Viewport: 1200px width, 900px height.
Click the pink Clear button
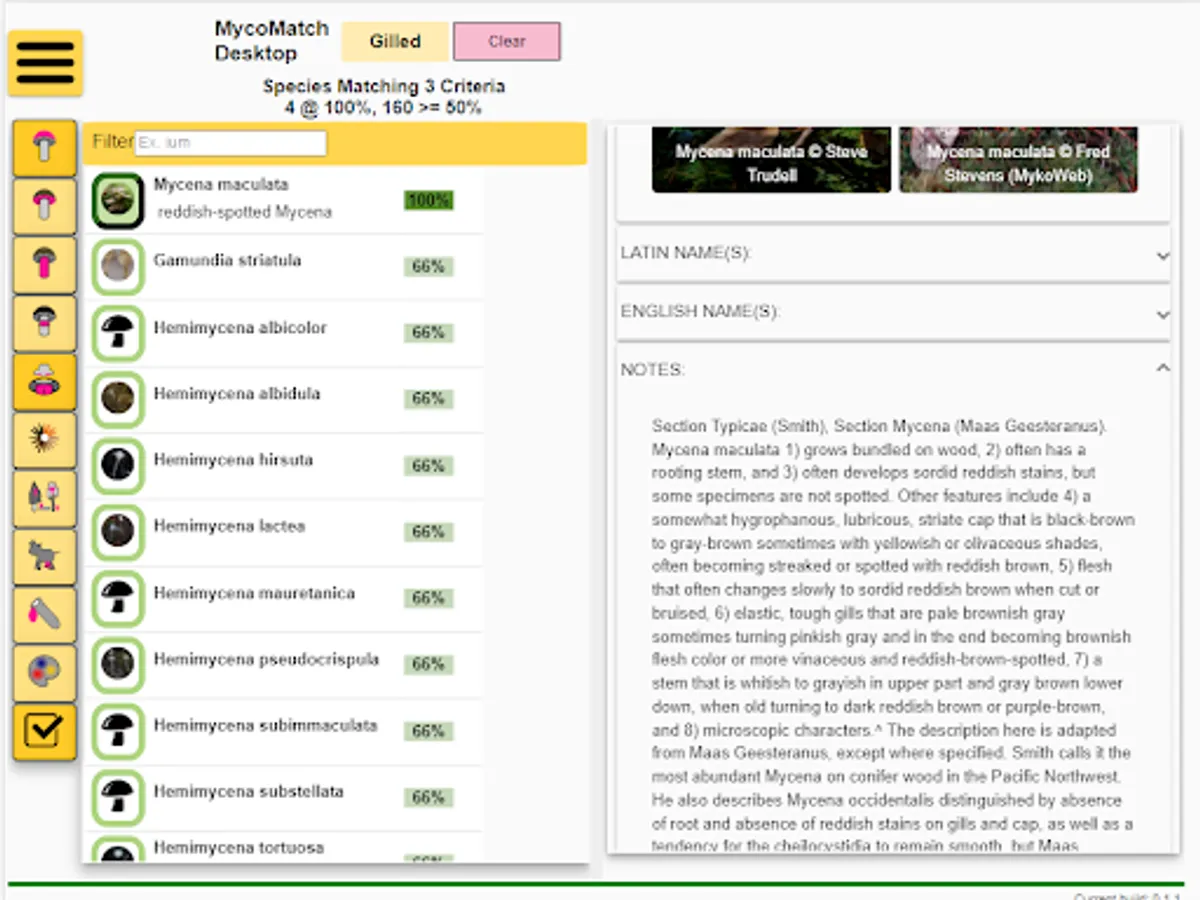pyautogui.click(x=507, y=42)
